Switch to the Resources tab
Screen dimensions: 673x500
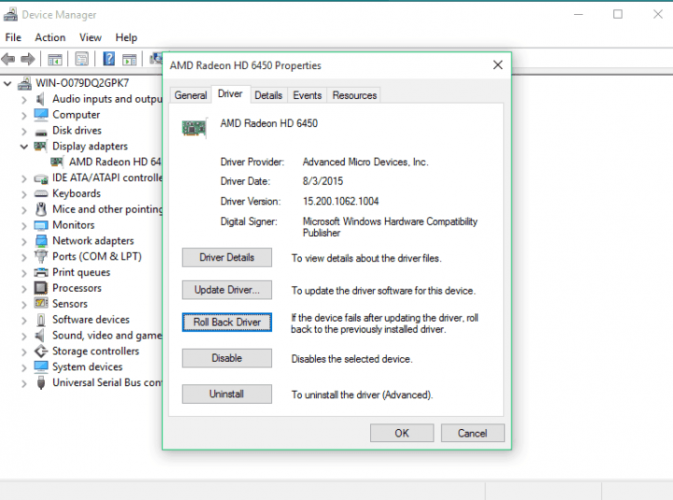click(355, 95)
